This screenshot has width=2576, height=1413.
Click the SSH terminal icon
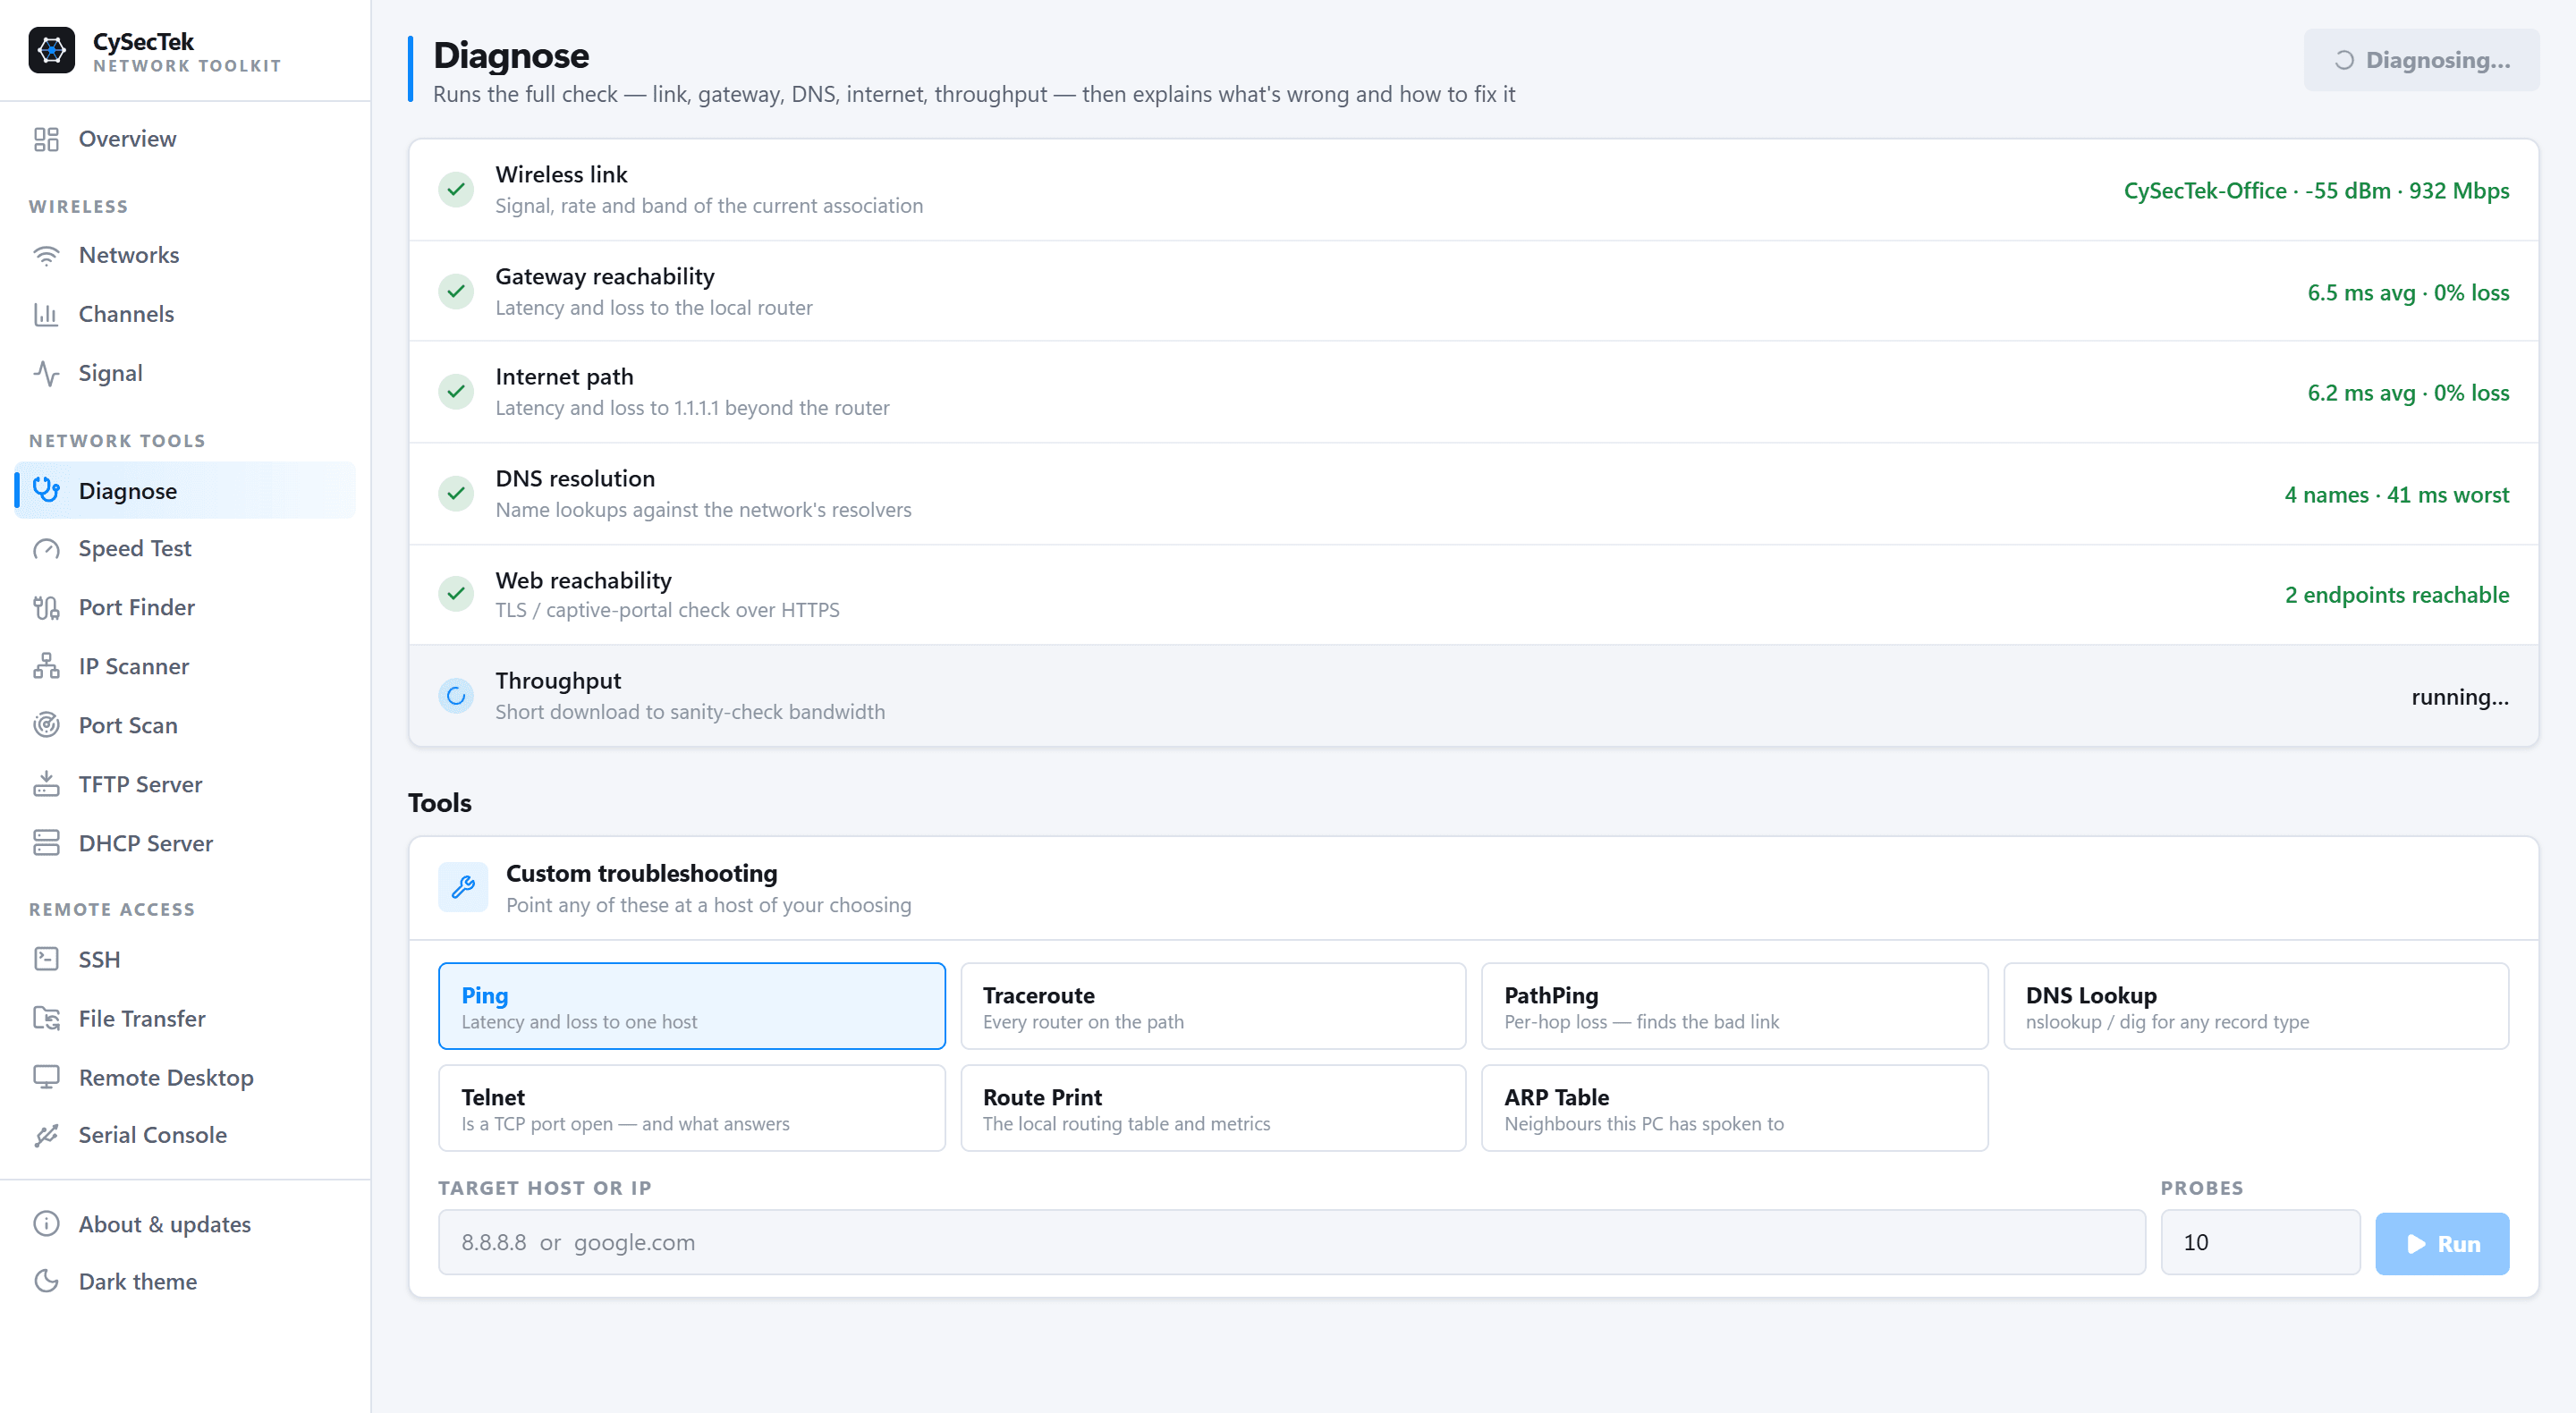click(x=46, y=960)
